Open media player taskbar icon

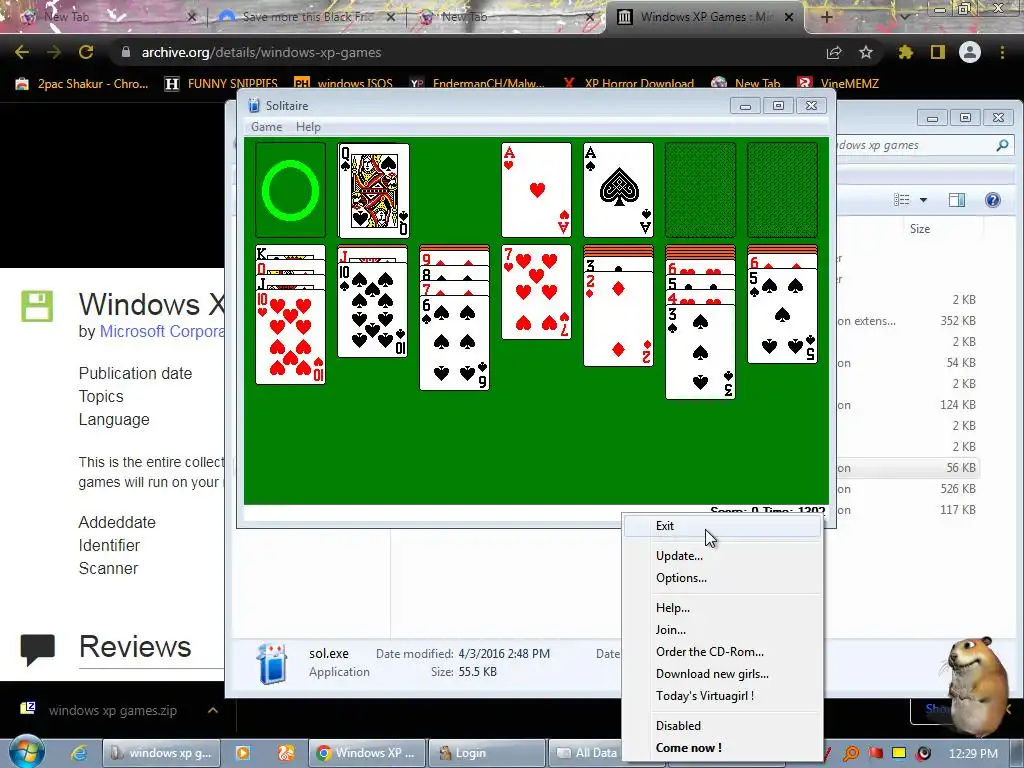[x=243, y=753]
